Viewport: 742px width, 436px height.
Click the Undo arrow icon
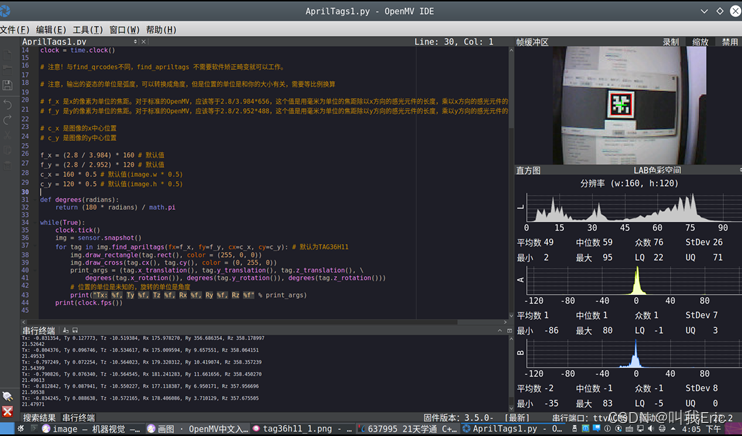[x=8, y=104]
